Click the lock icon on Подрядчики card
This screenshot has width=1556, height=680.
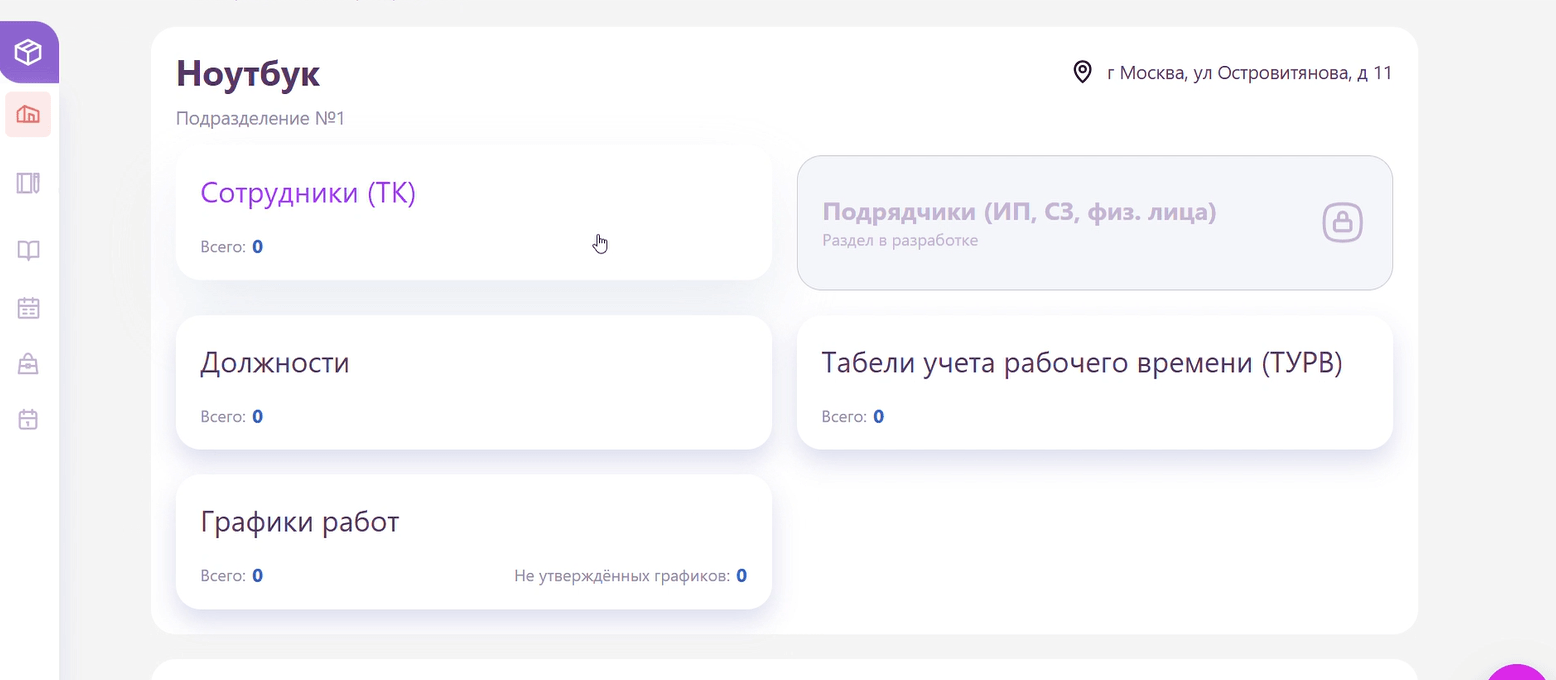point(1343,222)
